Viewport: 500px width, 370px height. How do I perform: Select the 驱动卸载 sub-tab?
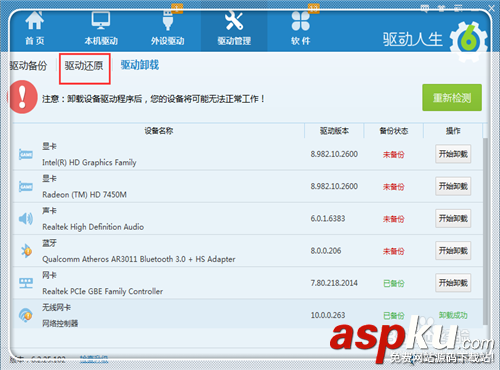pos(140,65)
